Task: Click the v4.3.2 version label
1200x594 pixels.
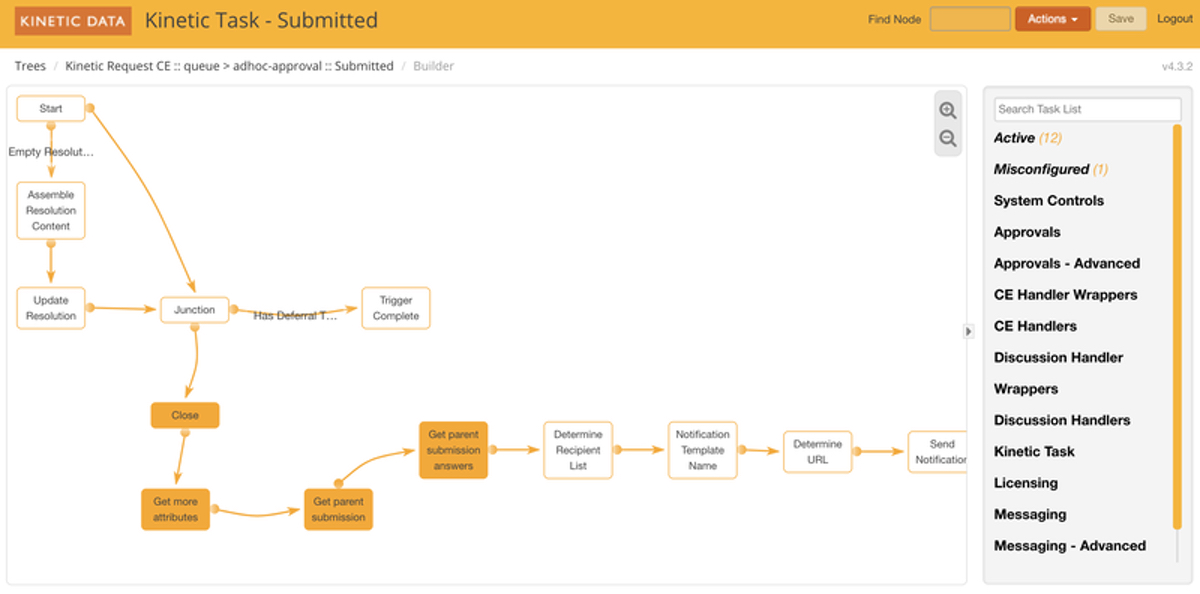Action: [1177, 67]
